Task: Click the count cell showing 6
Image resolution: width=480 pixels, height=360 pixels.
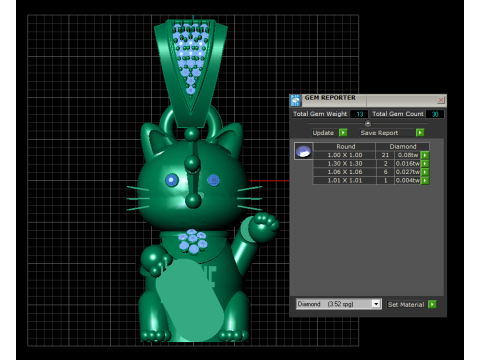Action: (385, 172)
